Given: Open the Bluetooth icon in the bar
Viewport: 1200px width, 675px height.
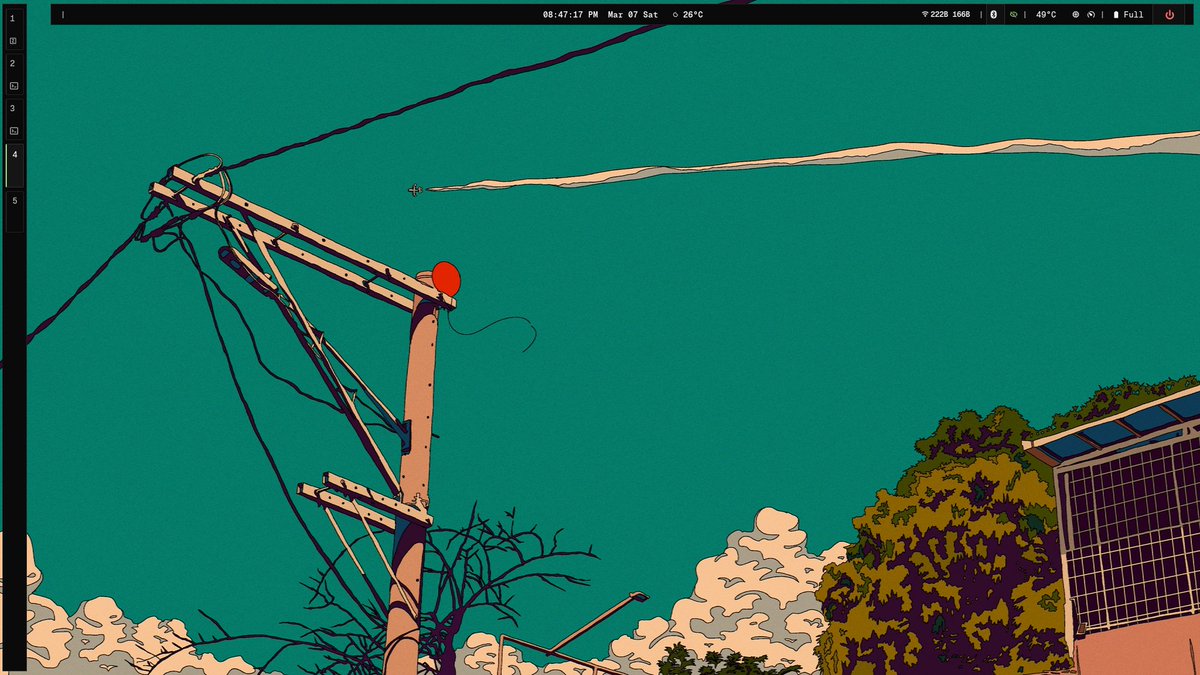Looking at the screenshot, I should [993, 15].
